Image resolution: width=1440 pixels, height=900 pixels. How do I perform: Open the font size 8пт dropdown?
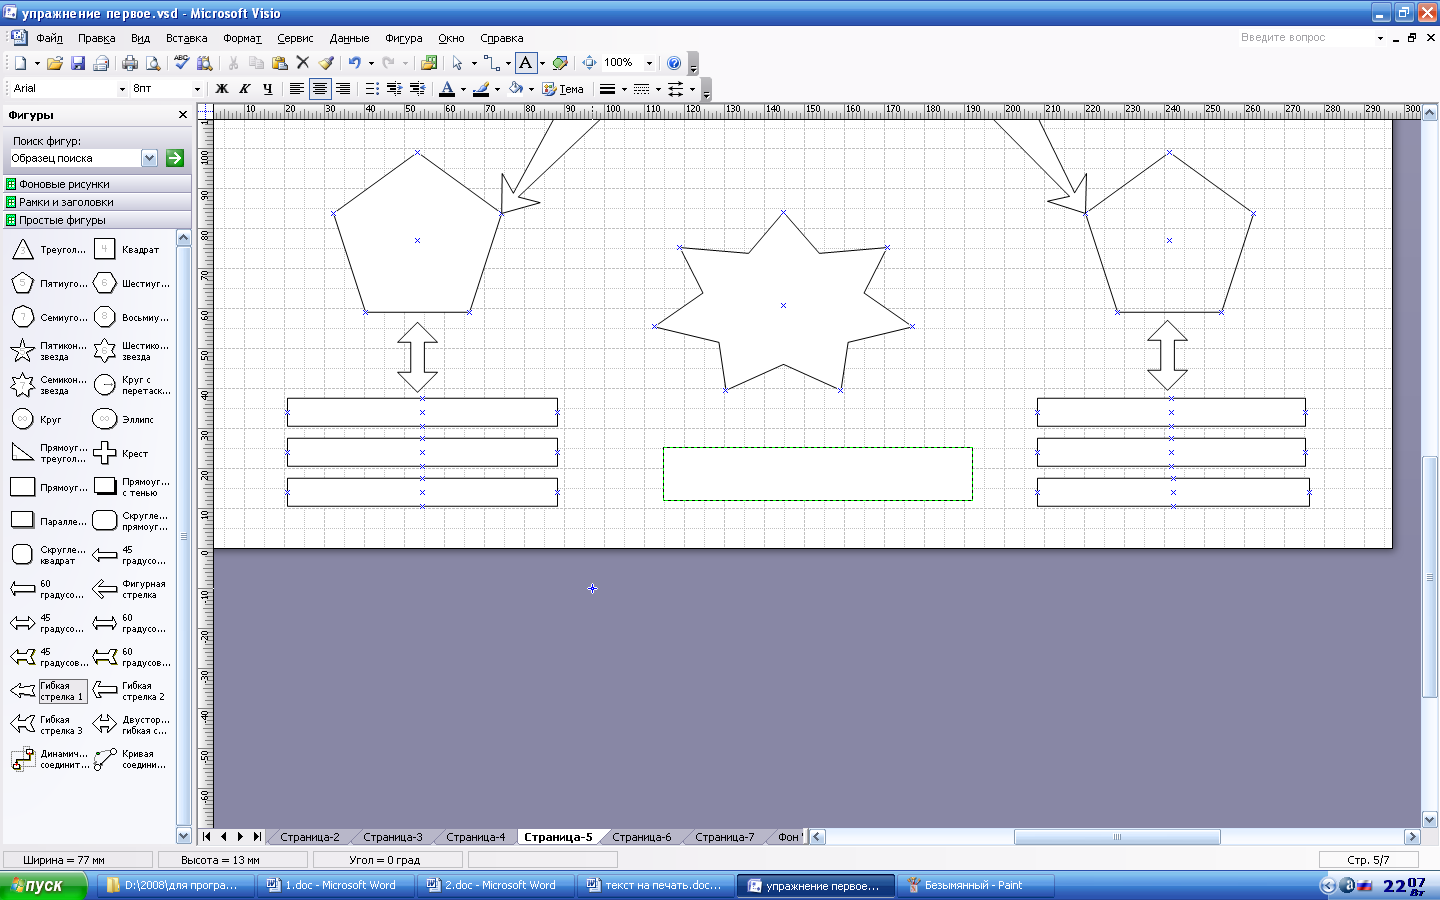pyautogui.click(x=197, y=89)
